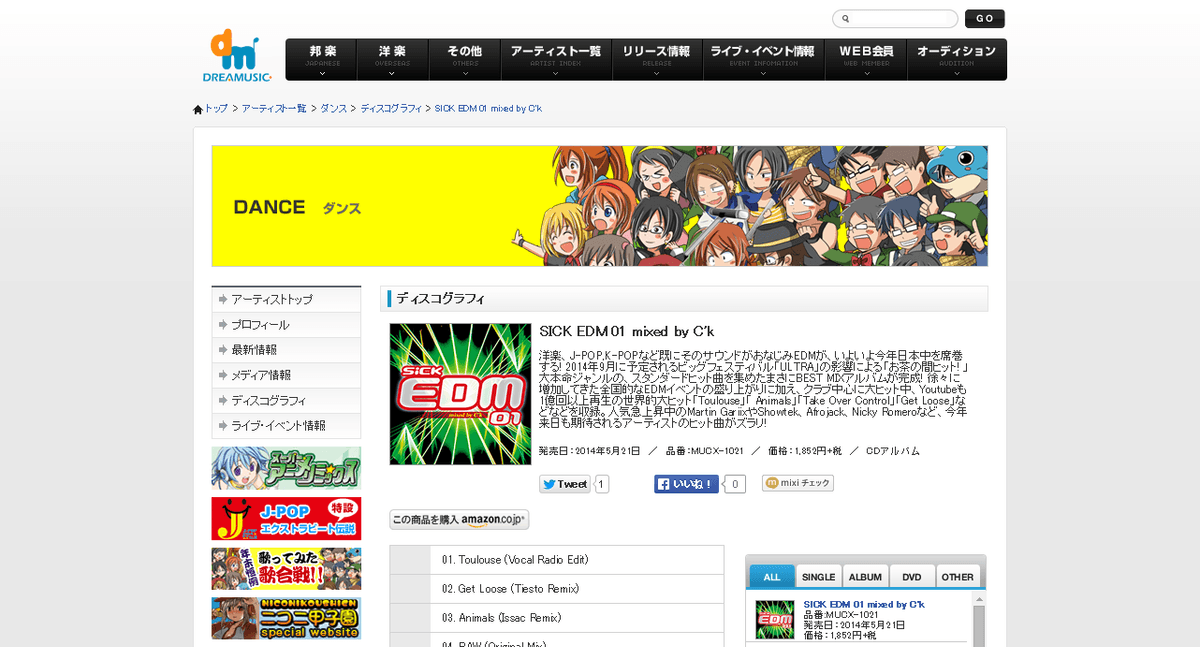Click the ディスコグラフィ breadcrumb link
This screenshot has height=647, width=1200.
coord(391,108)
